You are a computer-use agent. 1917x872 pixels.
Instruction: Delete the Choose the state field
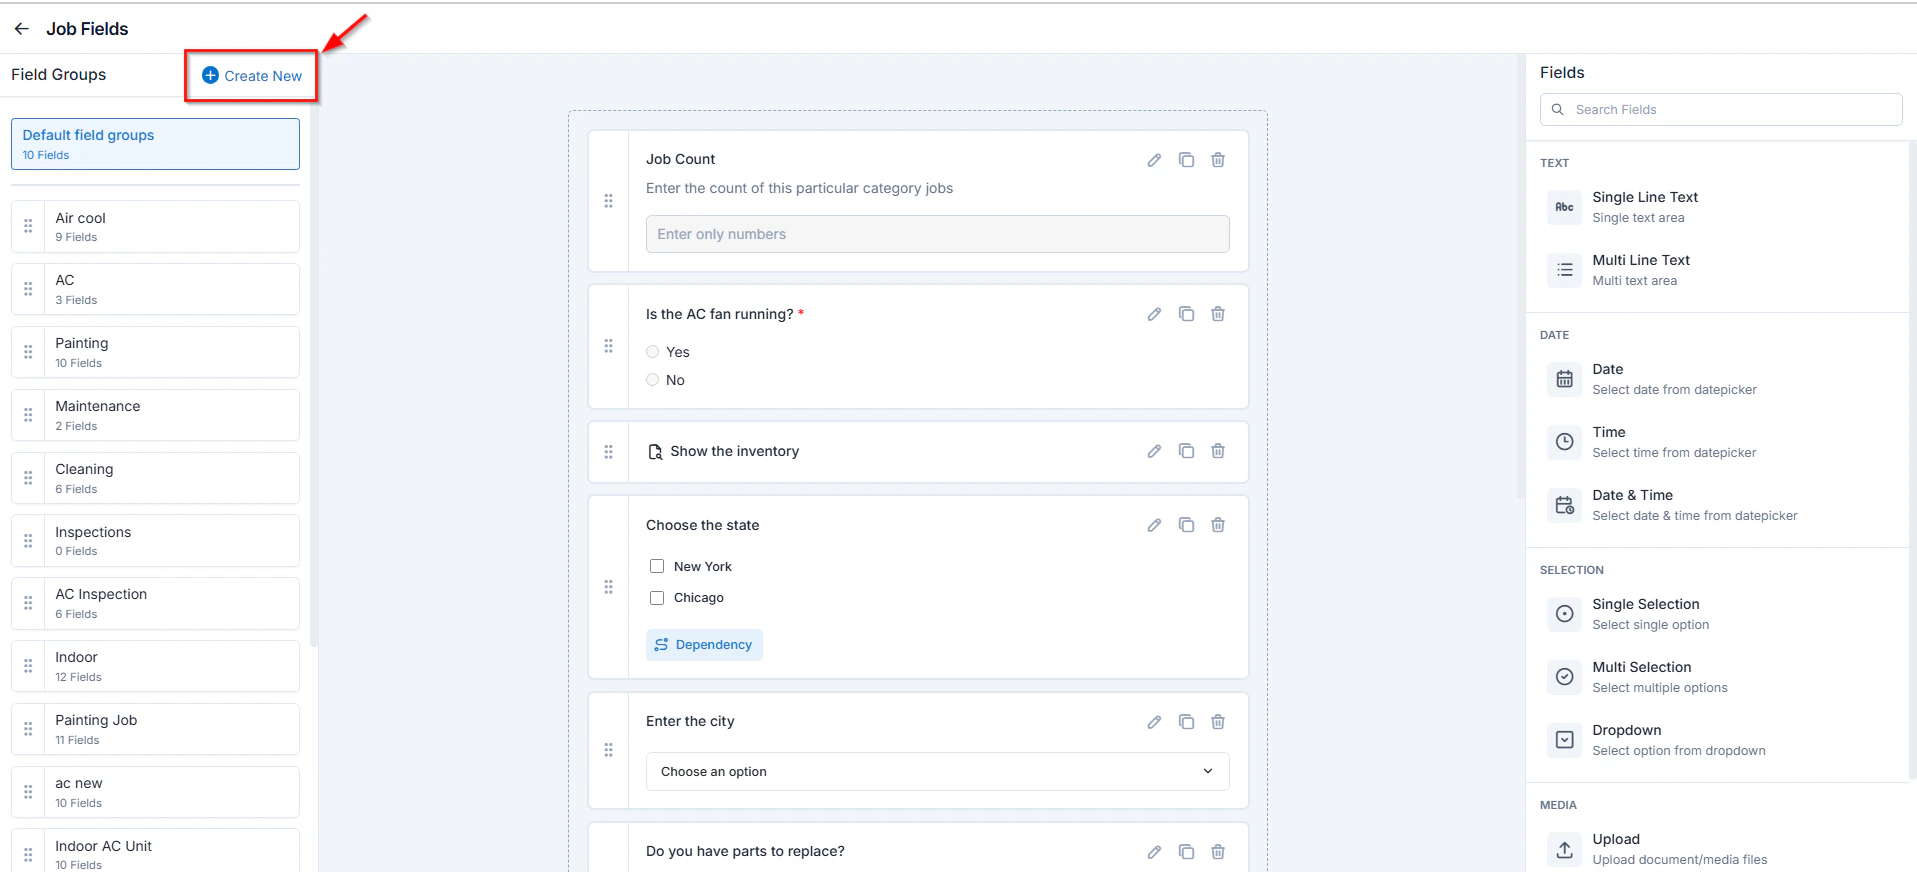coord(1218,525)
